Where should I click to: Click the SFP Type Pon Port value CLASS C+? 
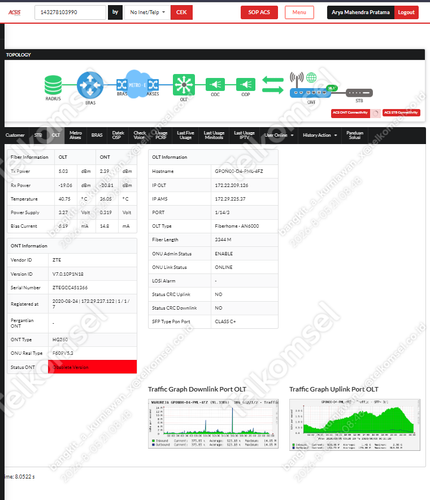coord(225,322)
